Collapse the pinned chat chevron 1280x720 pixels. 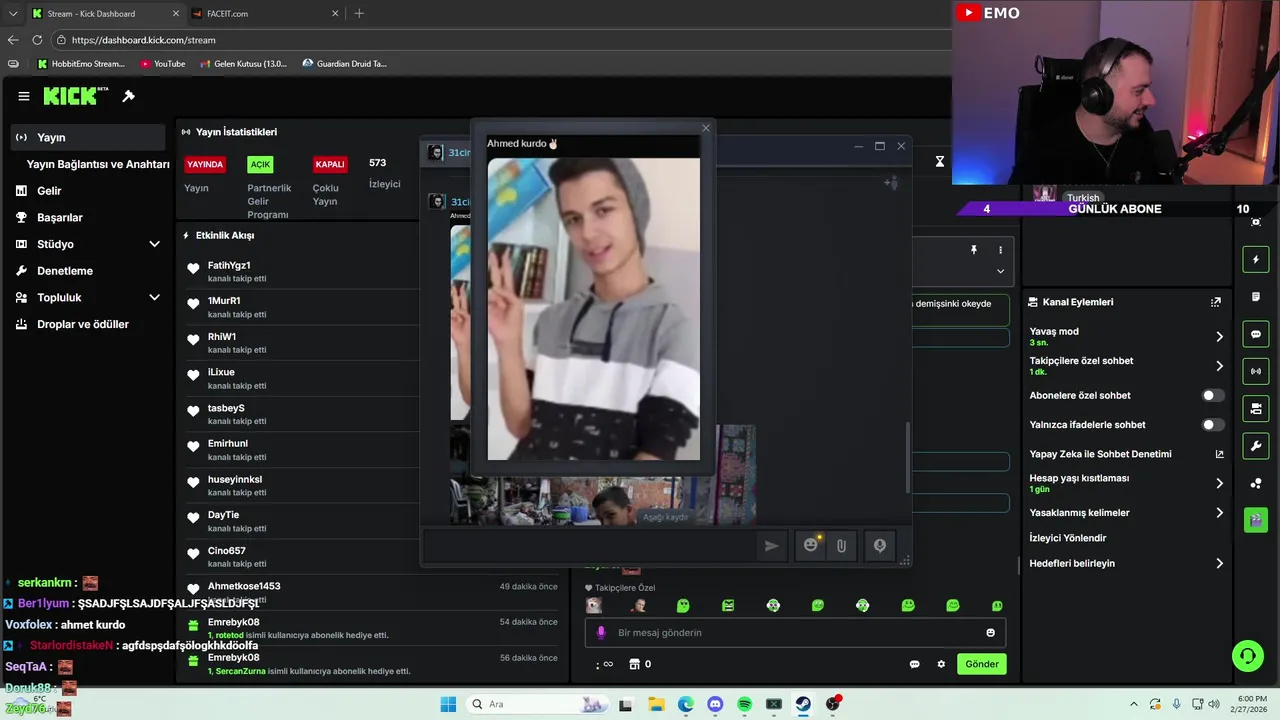pos(1000,271)
